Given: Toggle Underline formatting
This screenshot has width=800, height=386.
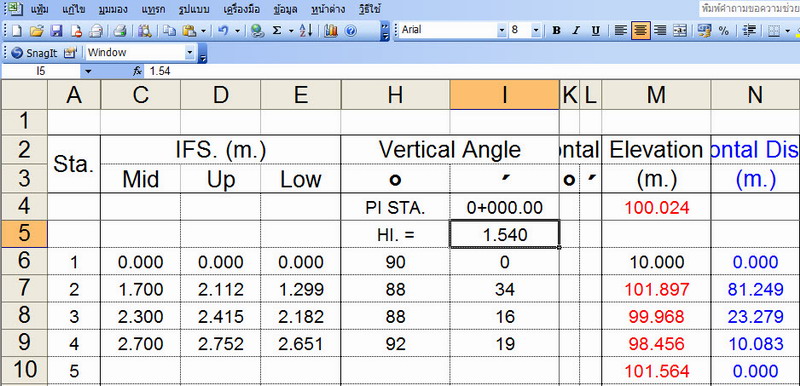Looking at the screenshot, I should (595, 31).
